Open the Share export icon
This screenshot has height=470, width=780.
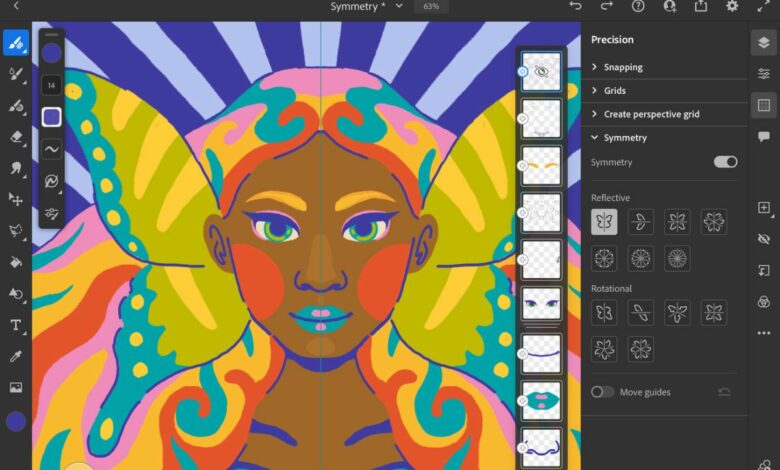tap(700, 6)
